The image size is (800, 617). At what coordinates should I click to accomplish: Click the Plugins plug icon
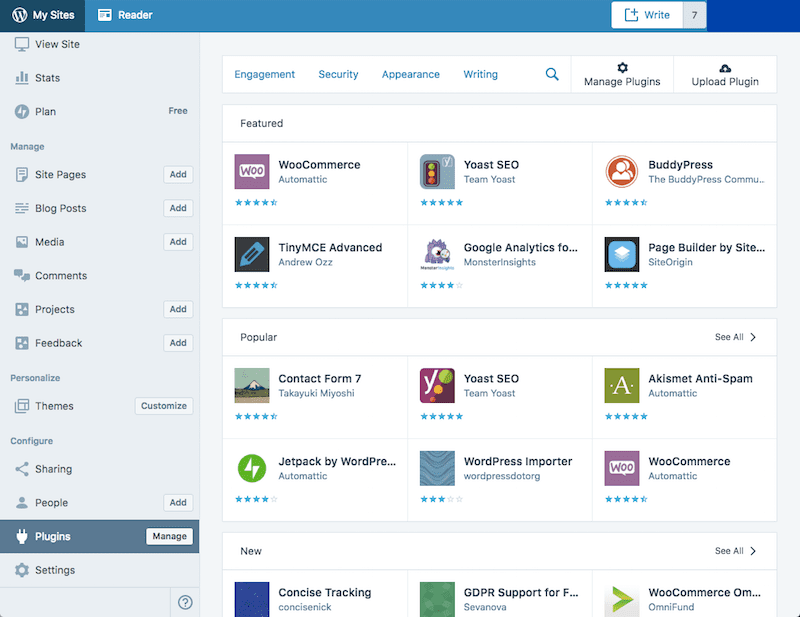click(22, 536)
